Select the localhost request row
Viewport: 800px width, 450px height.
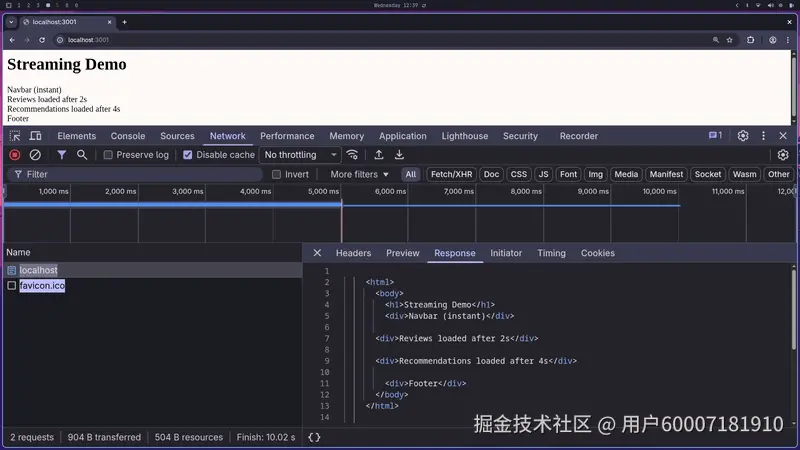point(153,270)
